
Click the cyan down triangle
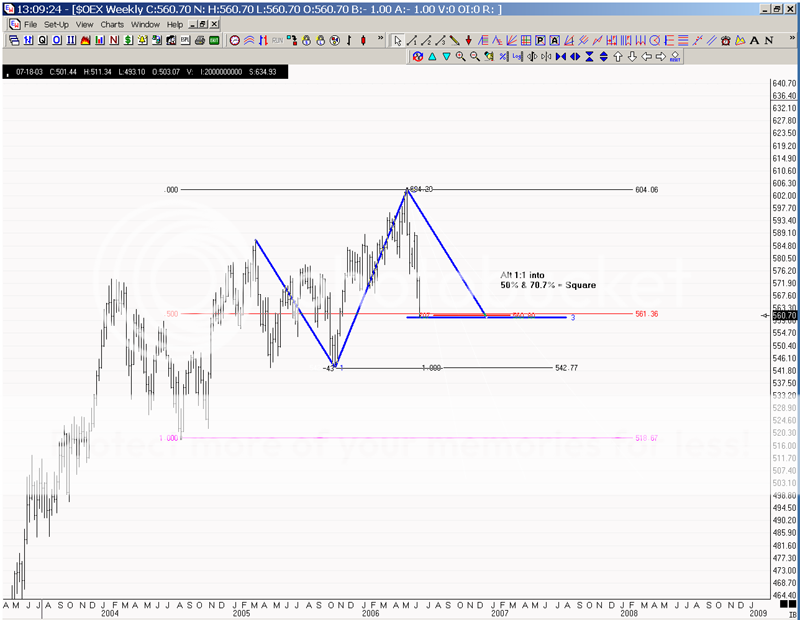pos(446,57)
